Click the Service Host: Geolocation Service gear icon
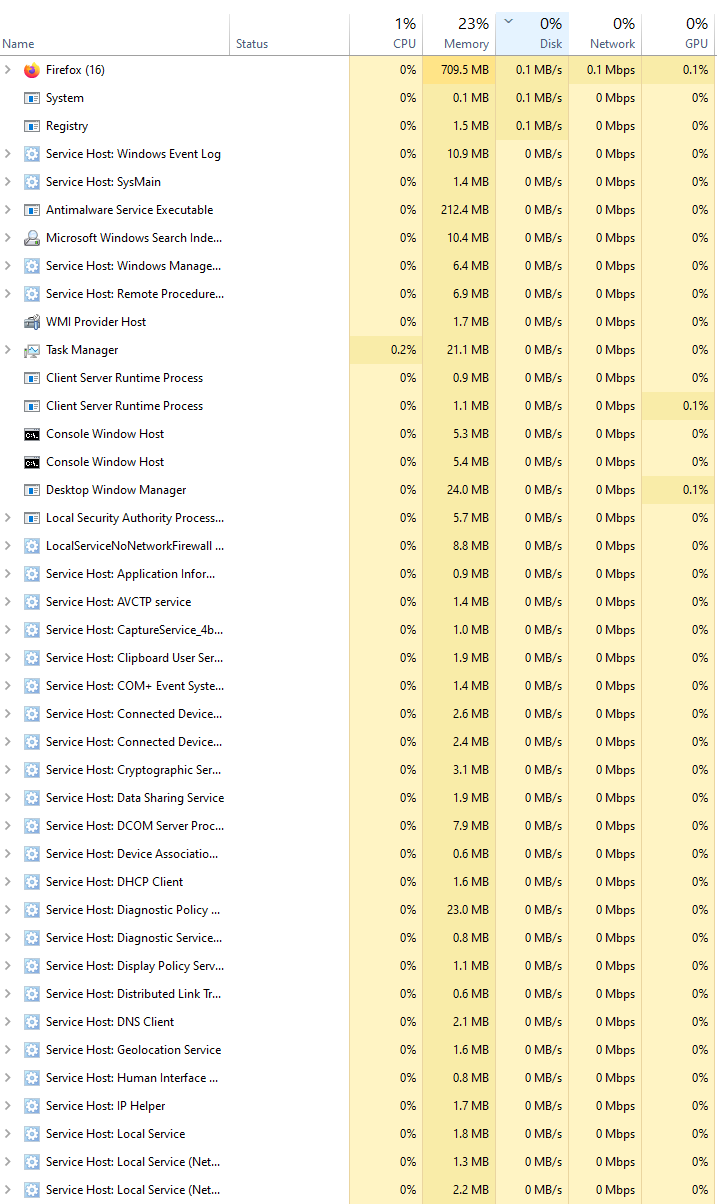This screenshot has width=717, height=1204. pos(31,1050)
